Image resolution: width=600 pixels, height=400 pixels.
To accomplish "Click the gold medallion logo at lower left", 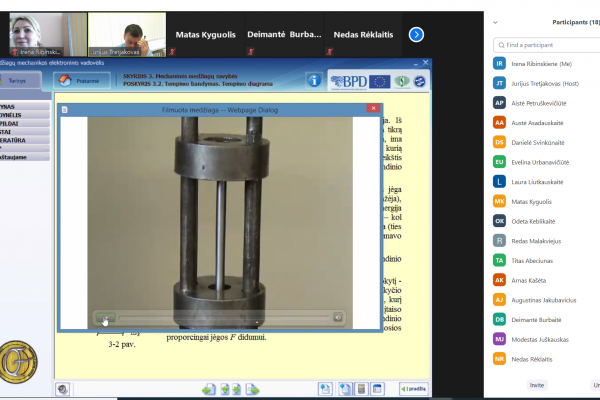I will 18,362.
